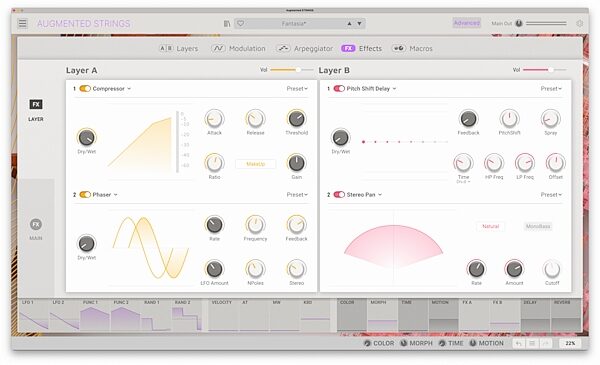Click the PitchShift knob
The height and width of the screenshot is (365, 600).
[509, 119]
